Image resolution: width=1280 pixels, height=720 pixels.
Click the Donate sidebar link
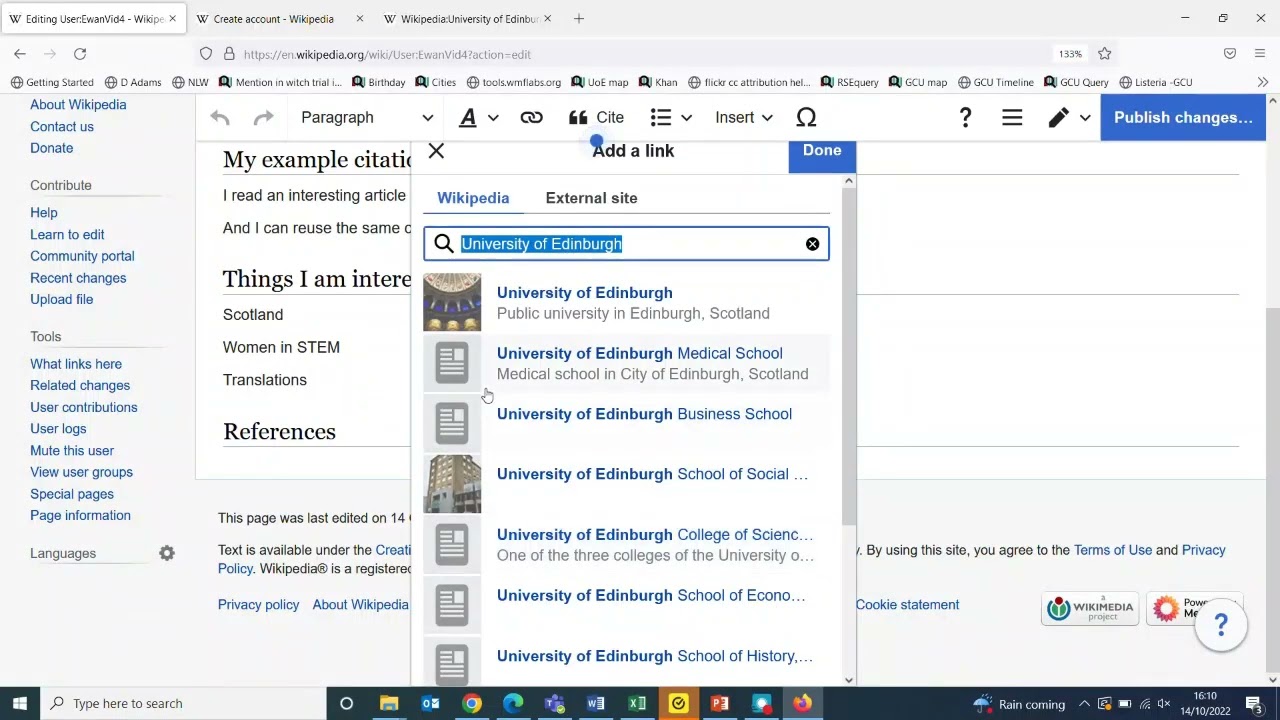(51, 148)
